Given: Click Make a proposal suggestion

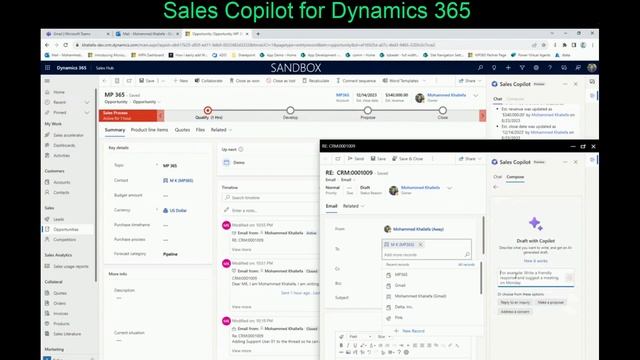Looking at the screenshot, I should tap(551, 302).
